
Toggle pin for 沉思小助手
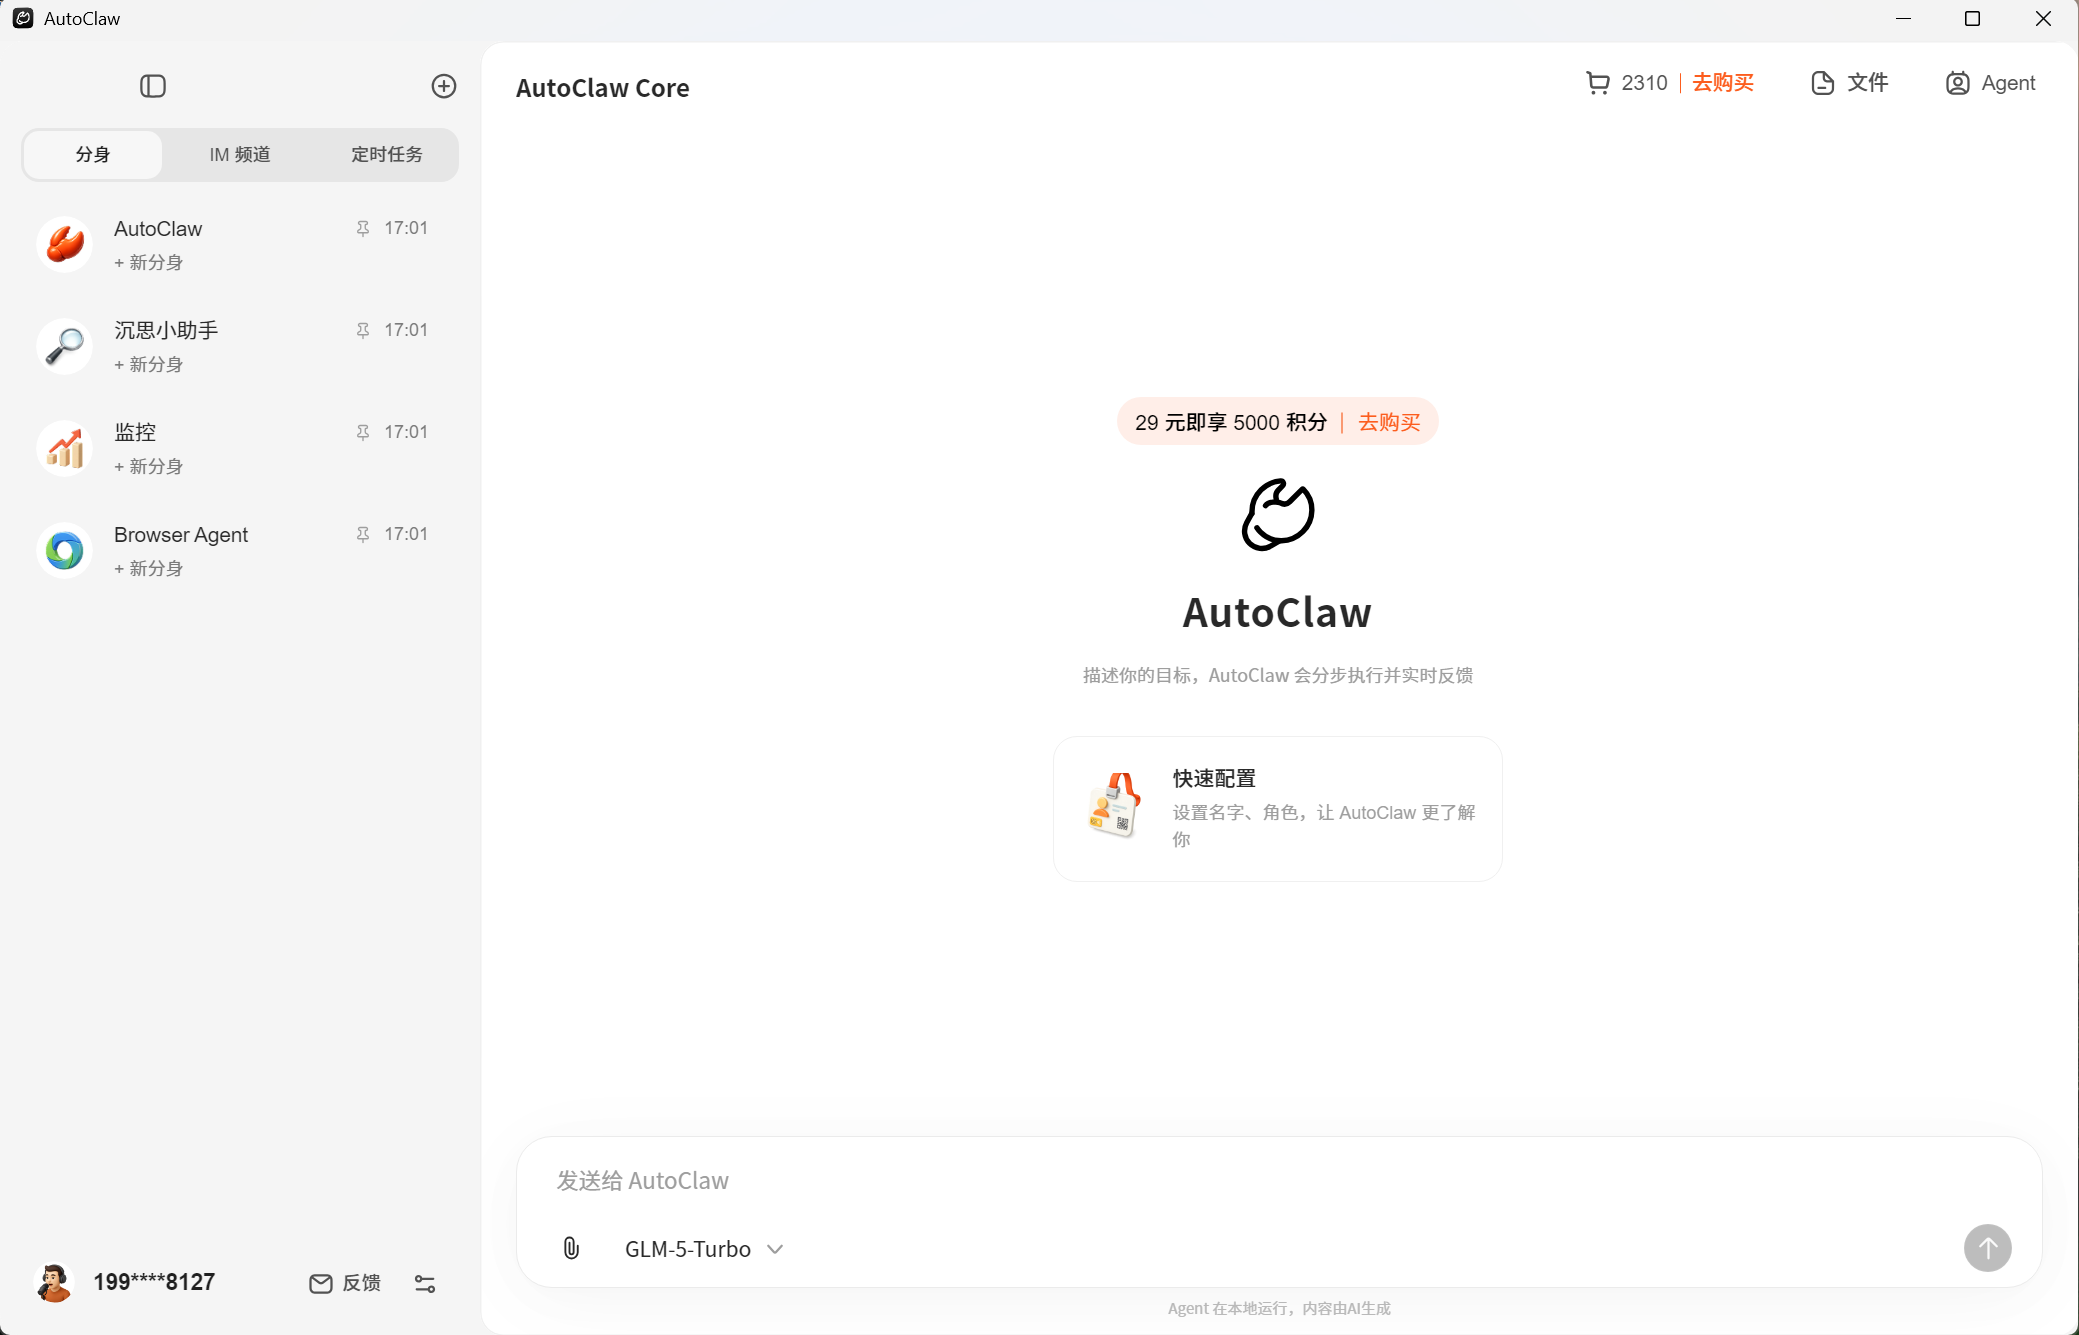[x=363, y=330]
